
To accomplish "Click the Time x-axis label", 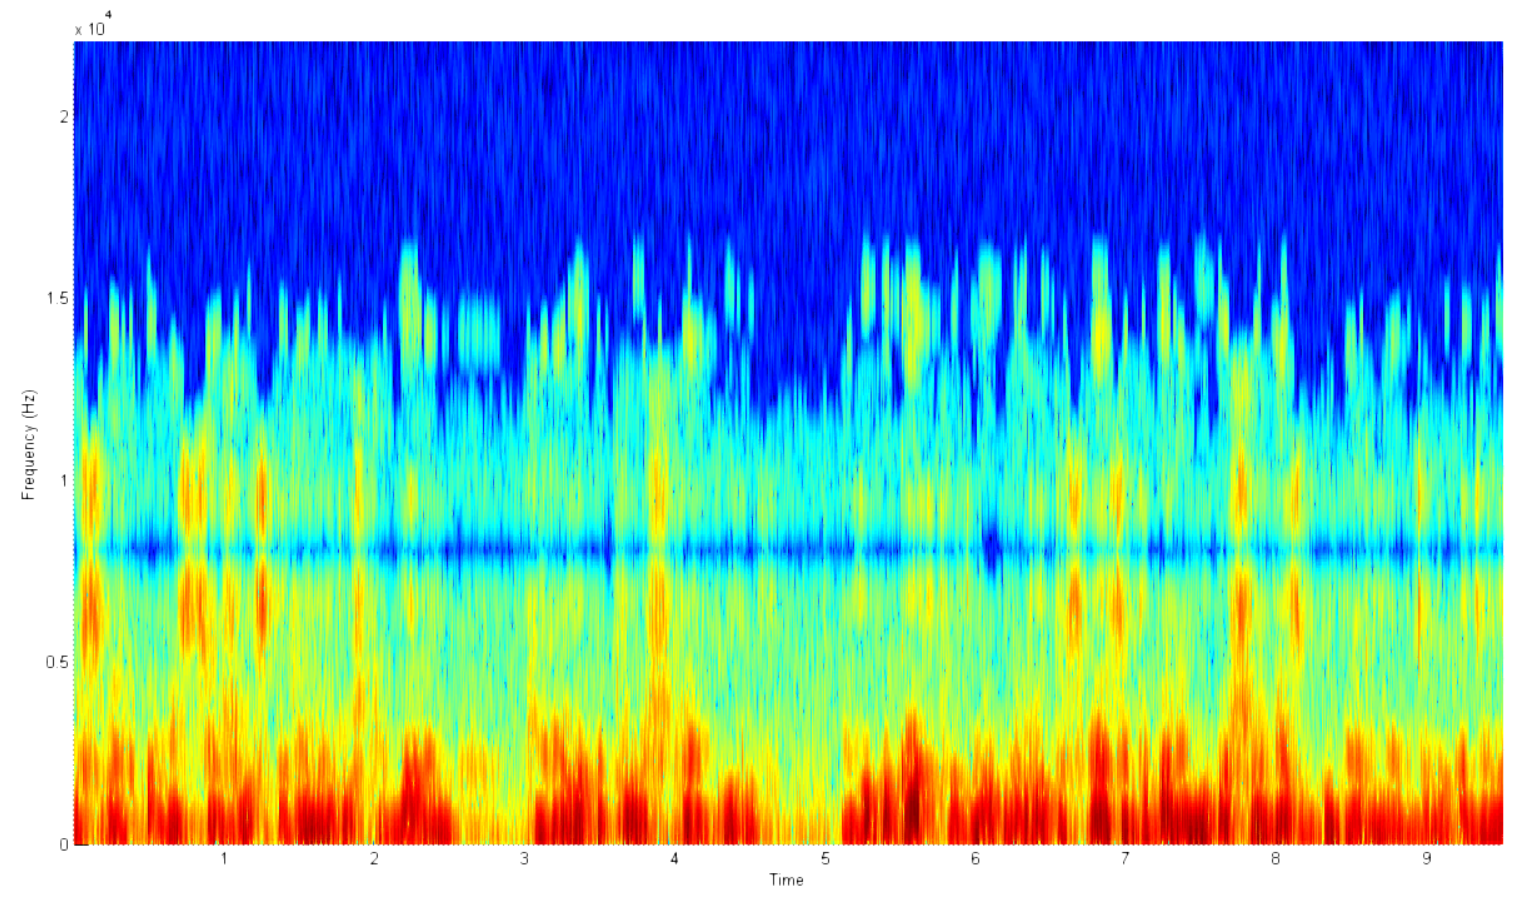I will coord(786,880).
